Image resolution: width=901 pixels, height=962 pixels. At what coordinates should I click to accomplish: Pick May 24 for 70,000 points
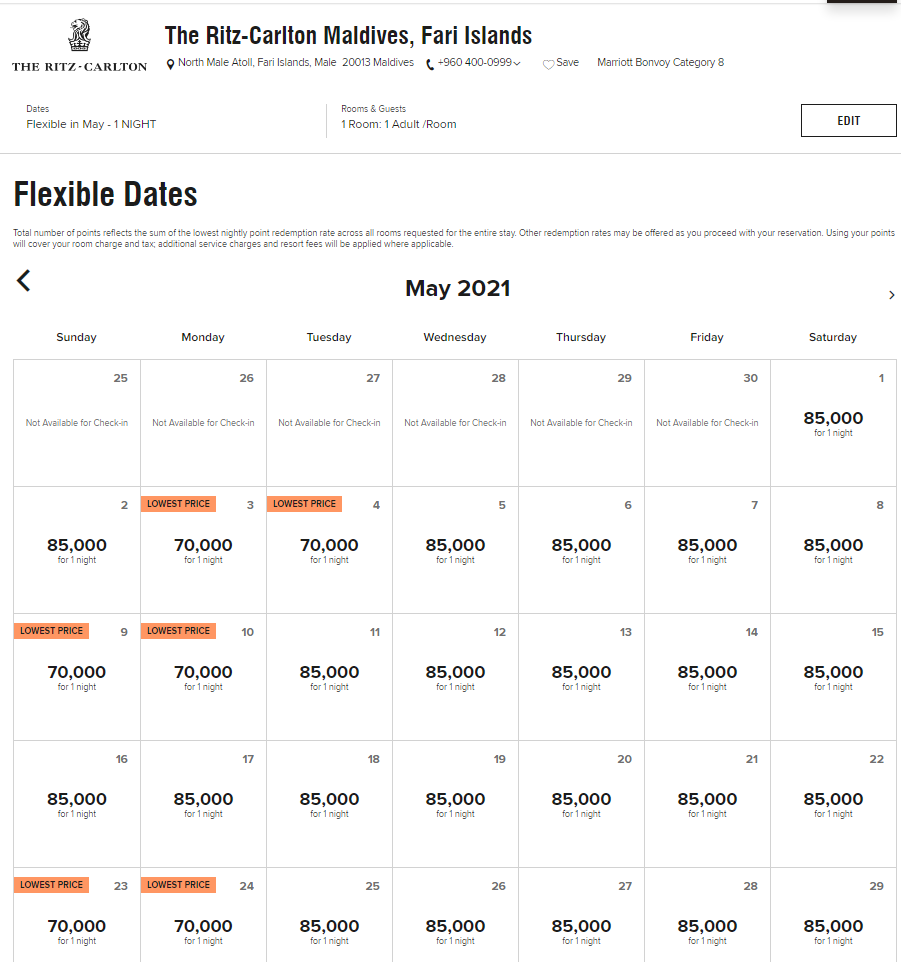pos(203,915)
